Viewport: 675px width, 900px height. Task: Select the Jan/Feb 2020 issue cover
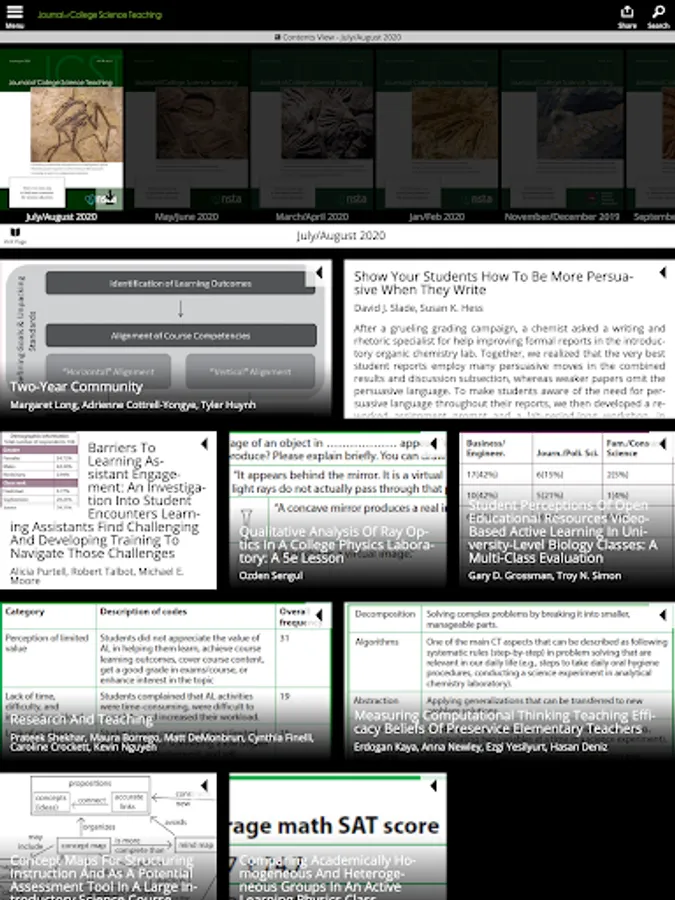pos(437,129)
